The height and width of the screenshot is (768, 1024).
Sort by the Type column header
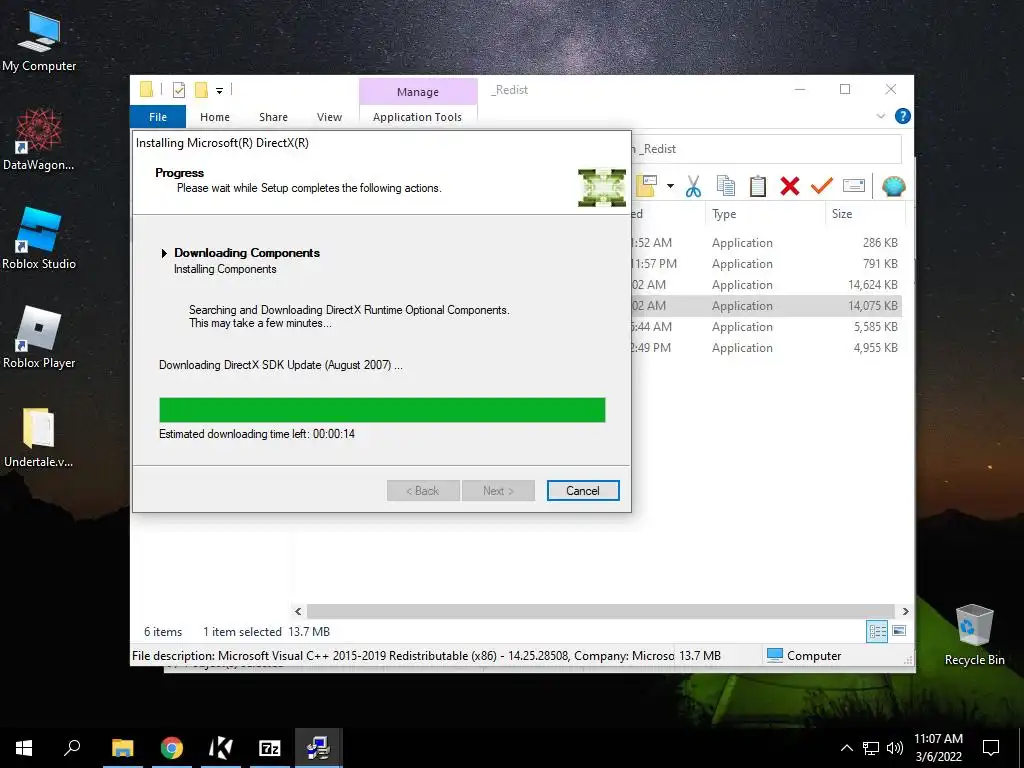[765, 214]
